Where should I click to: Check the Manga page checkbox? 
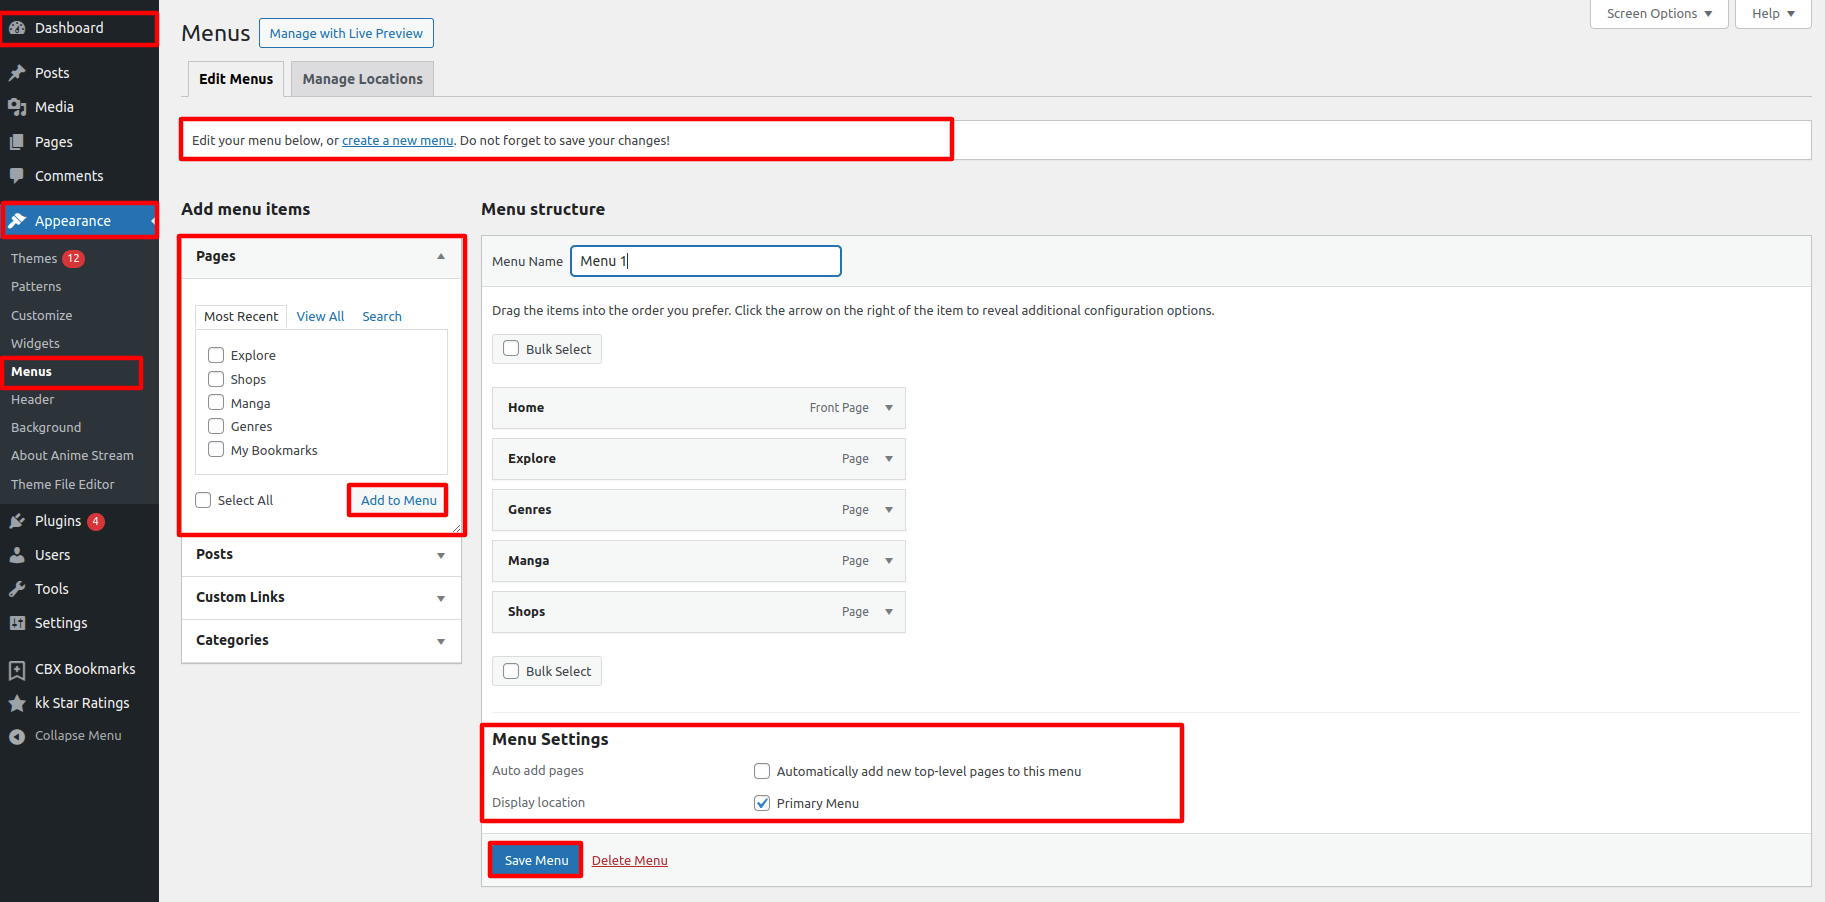tap(216, 403)
